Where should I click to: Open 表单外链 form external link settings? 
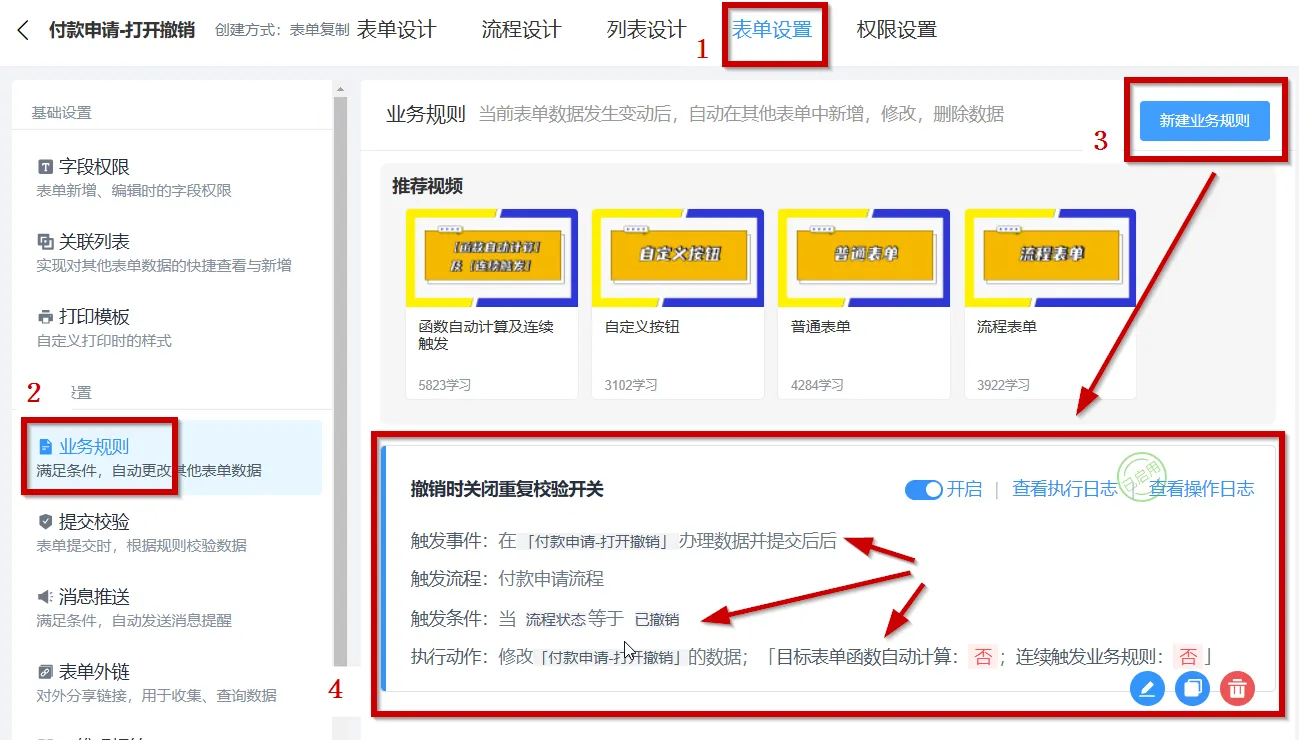(x=95, y=672)
